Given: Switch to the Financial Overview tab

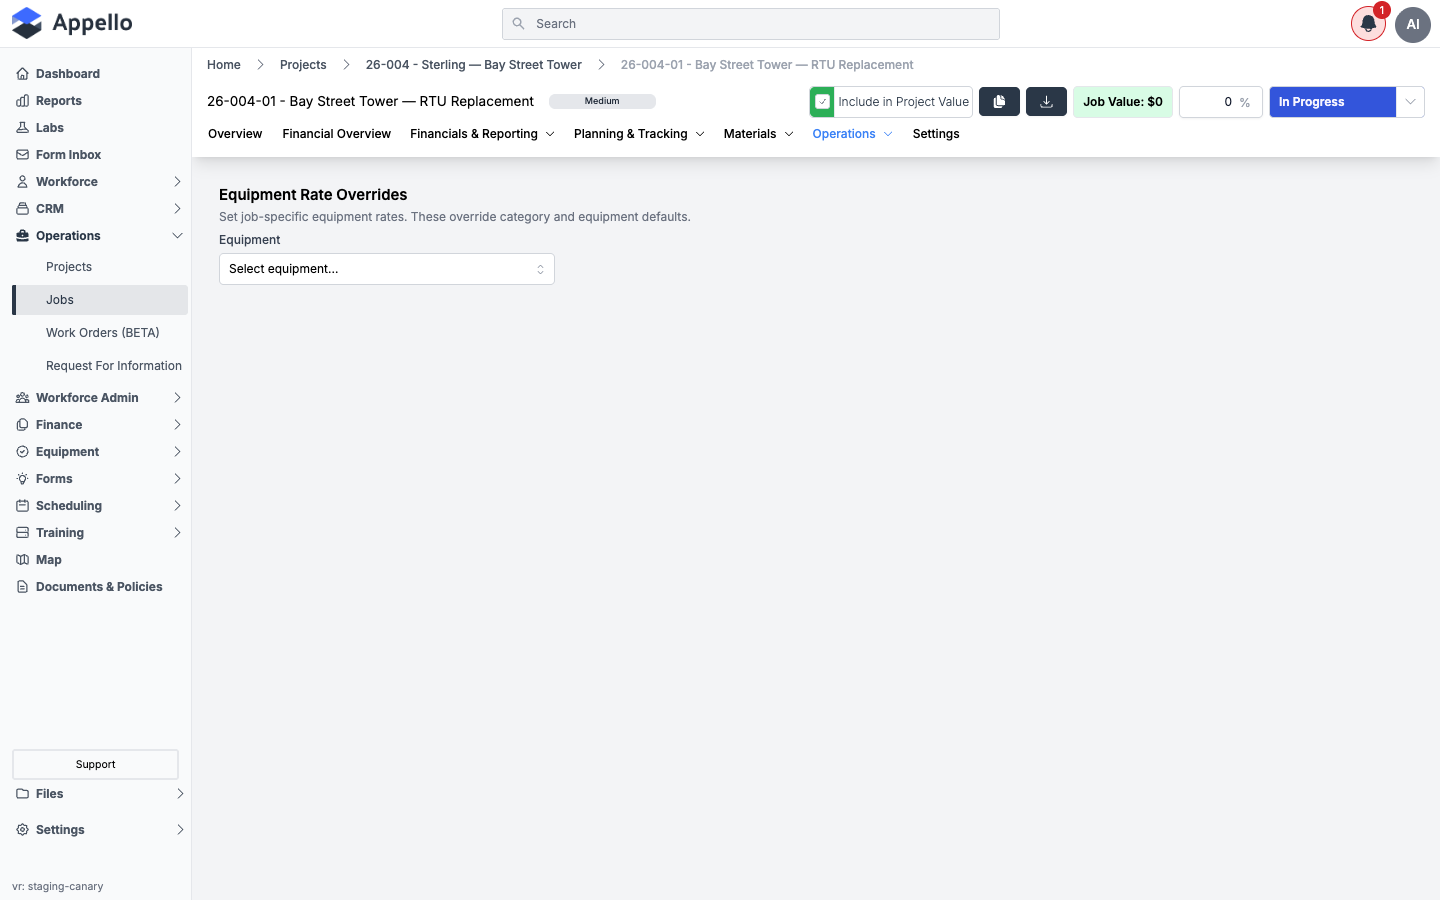Looking at the screenshot, I should coord(336,134).
